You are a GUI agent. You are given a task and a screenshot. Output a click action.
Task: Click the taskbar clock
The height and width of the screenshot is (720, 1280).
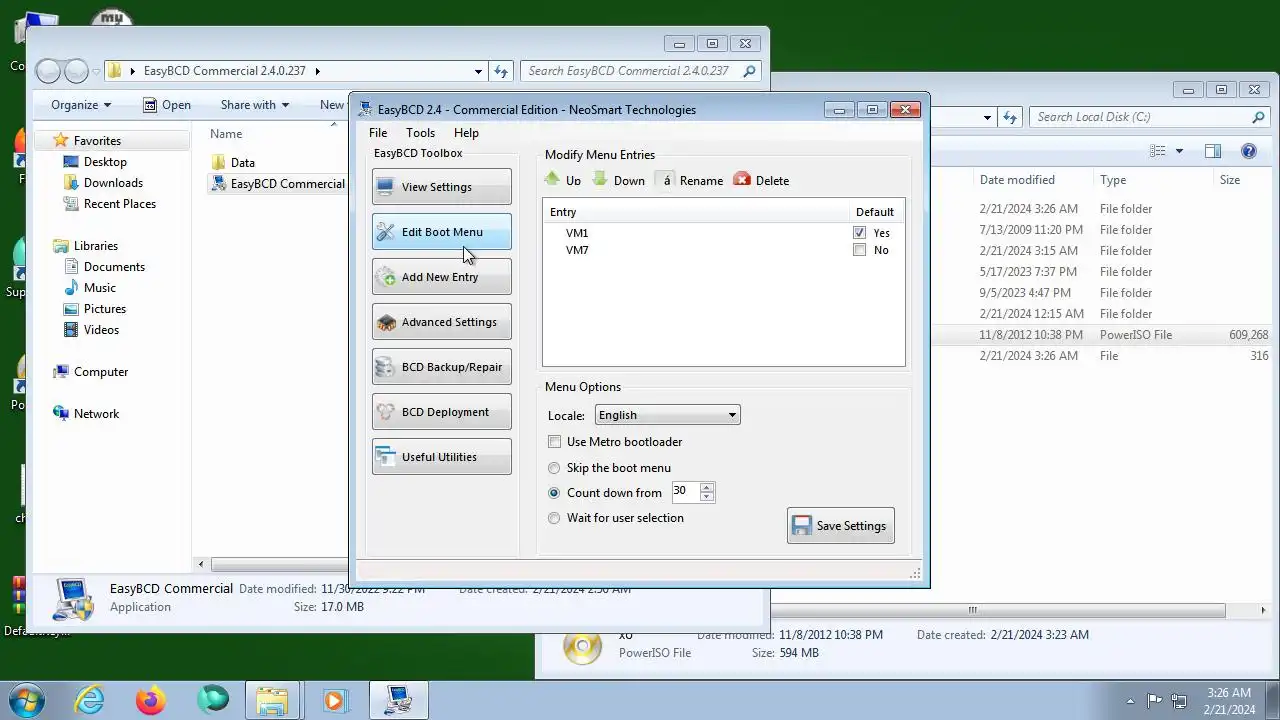[x=1229, y=701]
